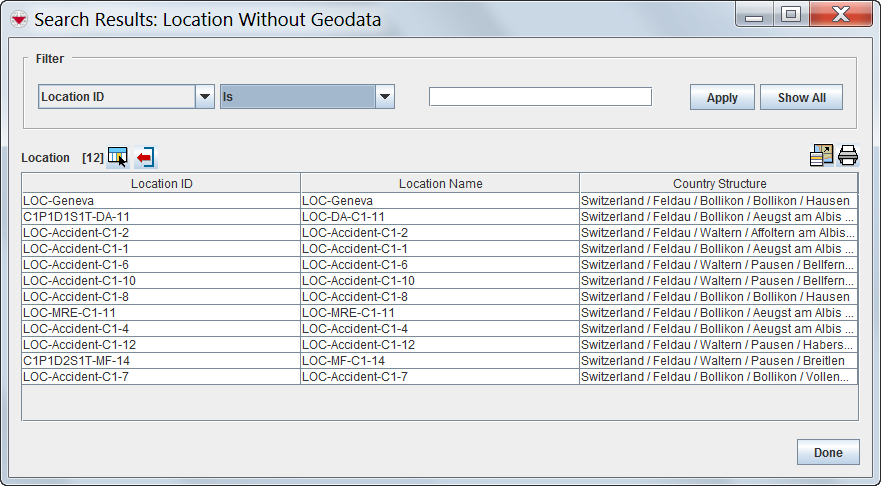Sort by the Location ID column header

[x=161, y=183]
